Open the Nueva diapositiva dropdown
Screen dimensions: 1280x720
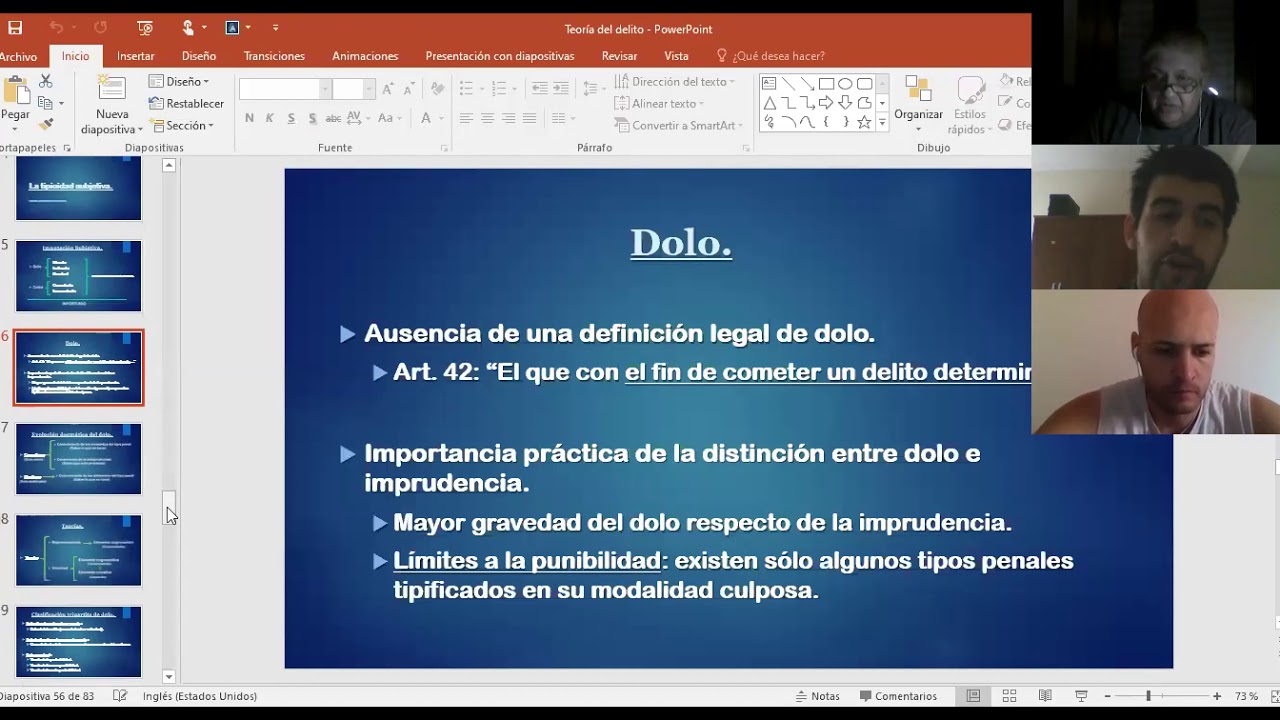[111, 122]
